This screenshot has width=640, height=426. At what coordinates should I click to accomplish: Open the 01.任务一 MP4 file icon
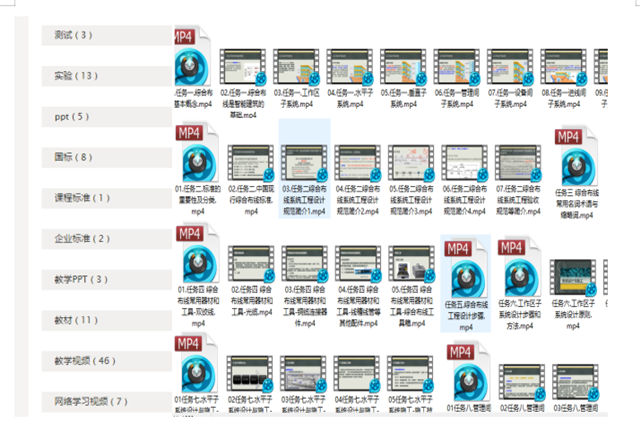tap(190, 60)
